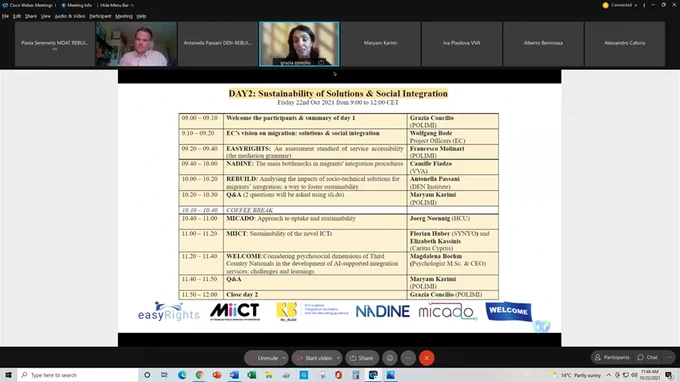Click the volume speaker tray icon

(x=634, y=375)
